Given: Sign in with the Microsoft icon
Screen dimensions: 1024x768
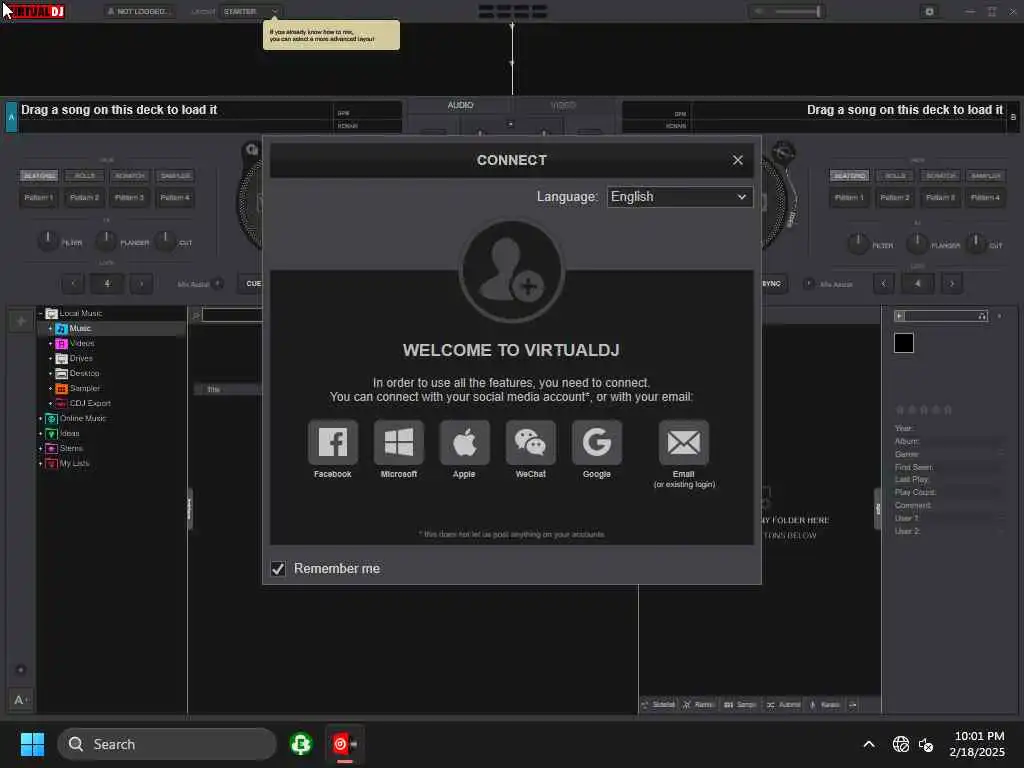Looking at the screenshot, I should point(398,442).
